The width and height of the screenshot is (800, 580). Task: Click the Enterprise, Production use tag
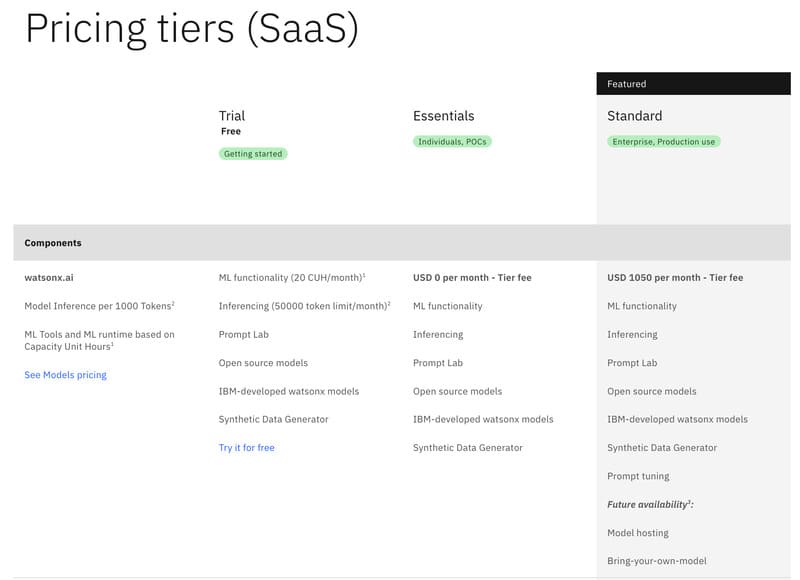[x=662, y=142]
